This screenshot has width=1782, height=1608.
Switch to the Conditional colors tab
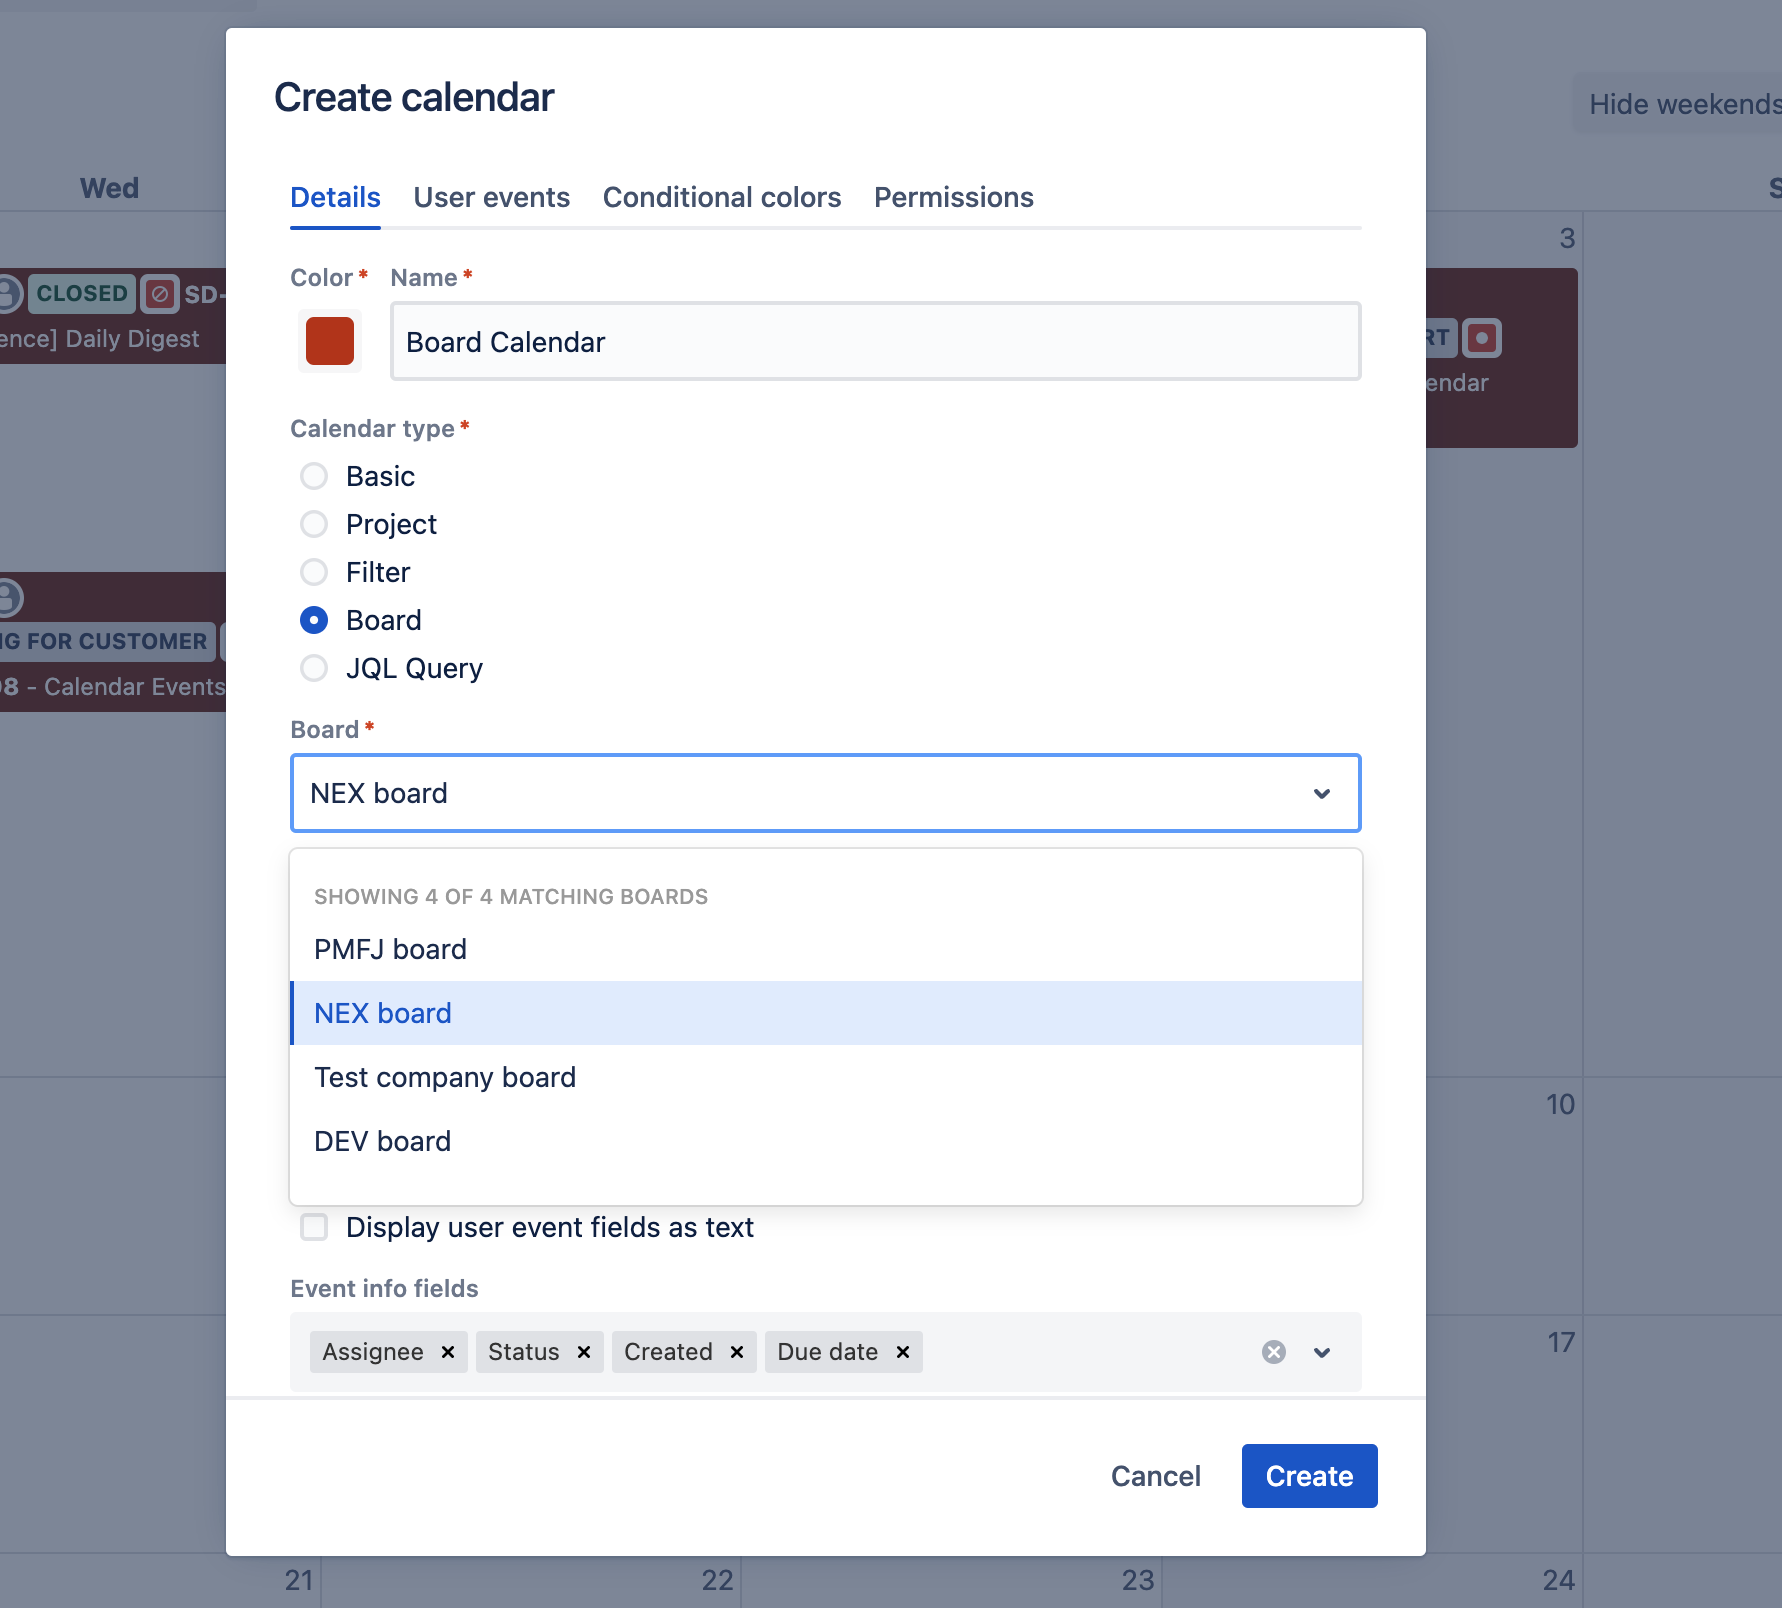tap(722, 197)
